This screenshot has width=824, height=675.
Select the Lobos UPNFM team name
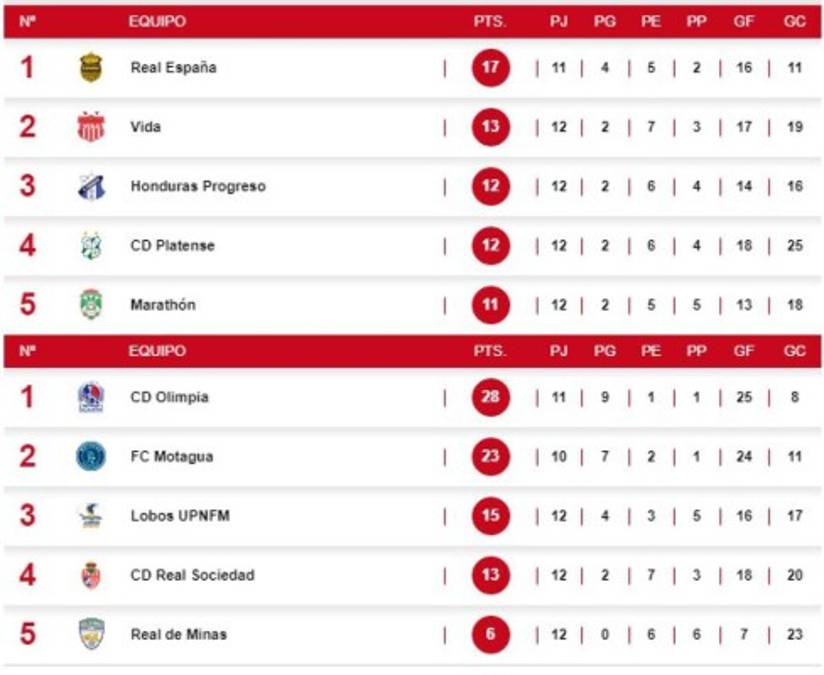pos(178,515)
